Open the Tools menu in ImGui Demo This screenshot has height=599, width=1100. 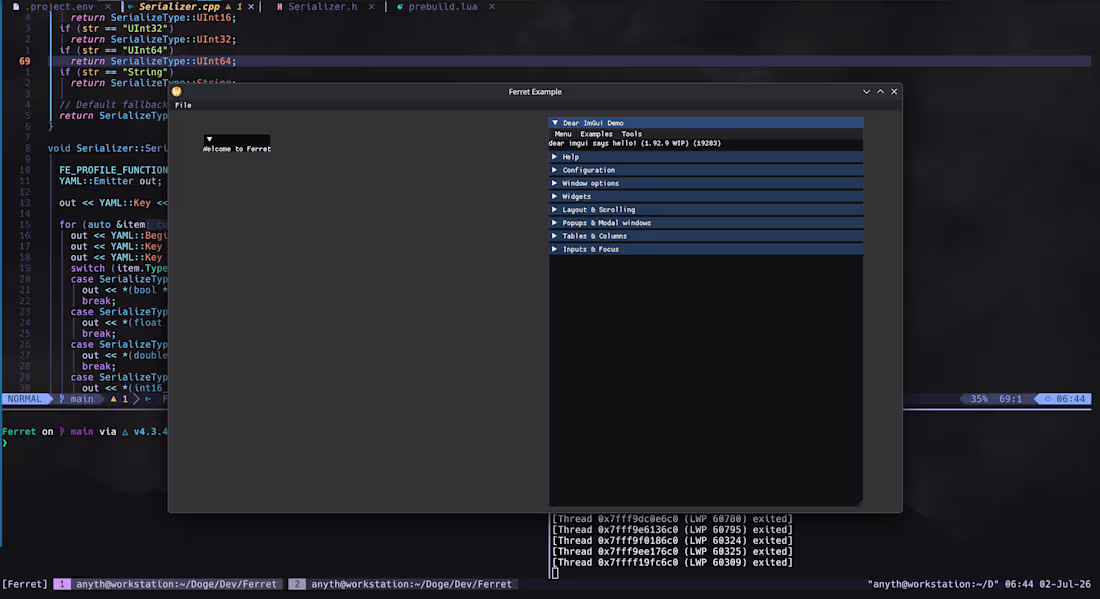pyautogui.click(x=631, y=134)
